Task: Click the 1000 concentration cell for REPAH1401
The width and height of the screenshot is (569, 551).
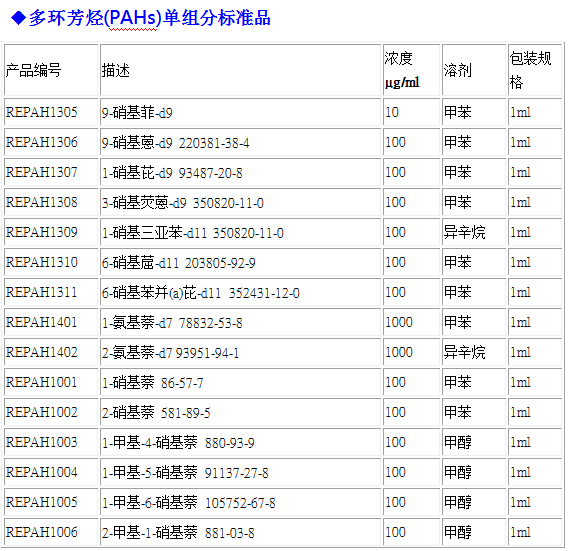Action: 412,322
